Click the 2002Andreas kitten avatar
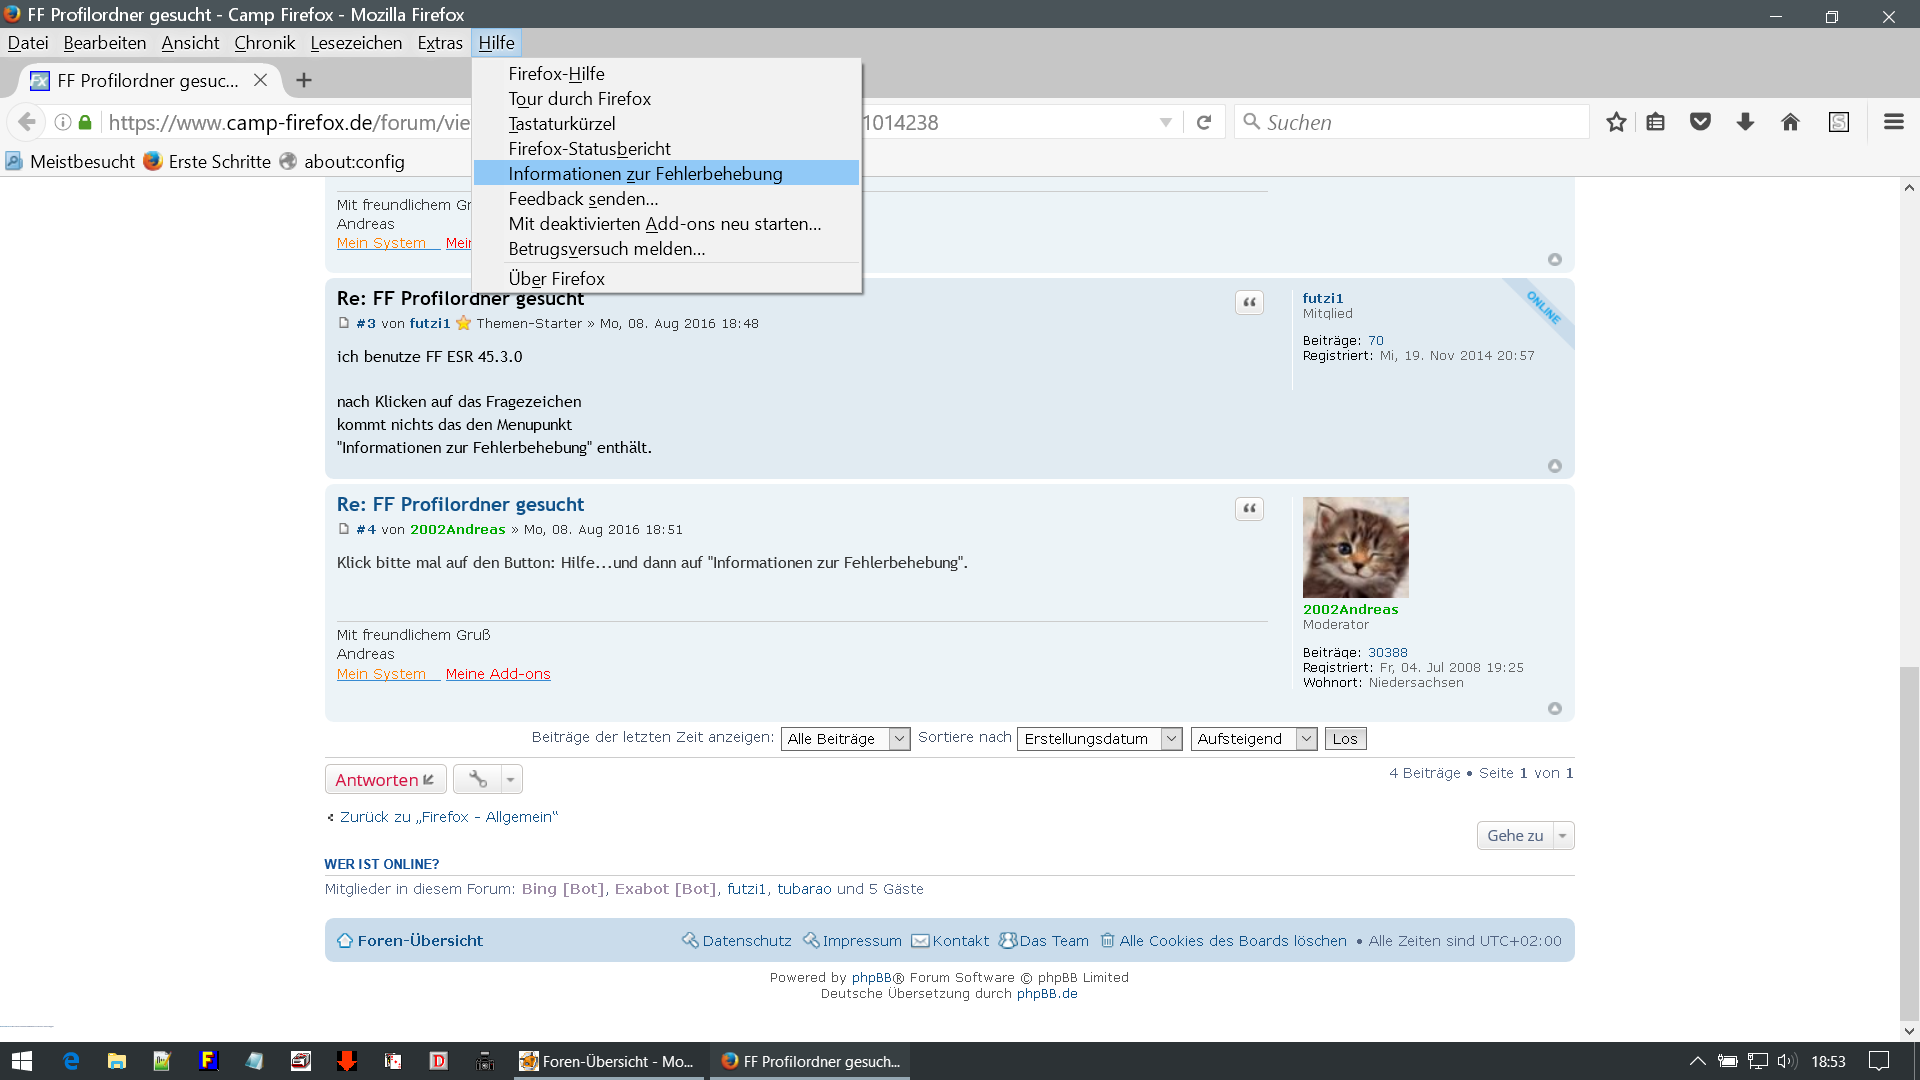The height and width of the screenshot is (1080, 1920). (1355, 547)
